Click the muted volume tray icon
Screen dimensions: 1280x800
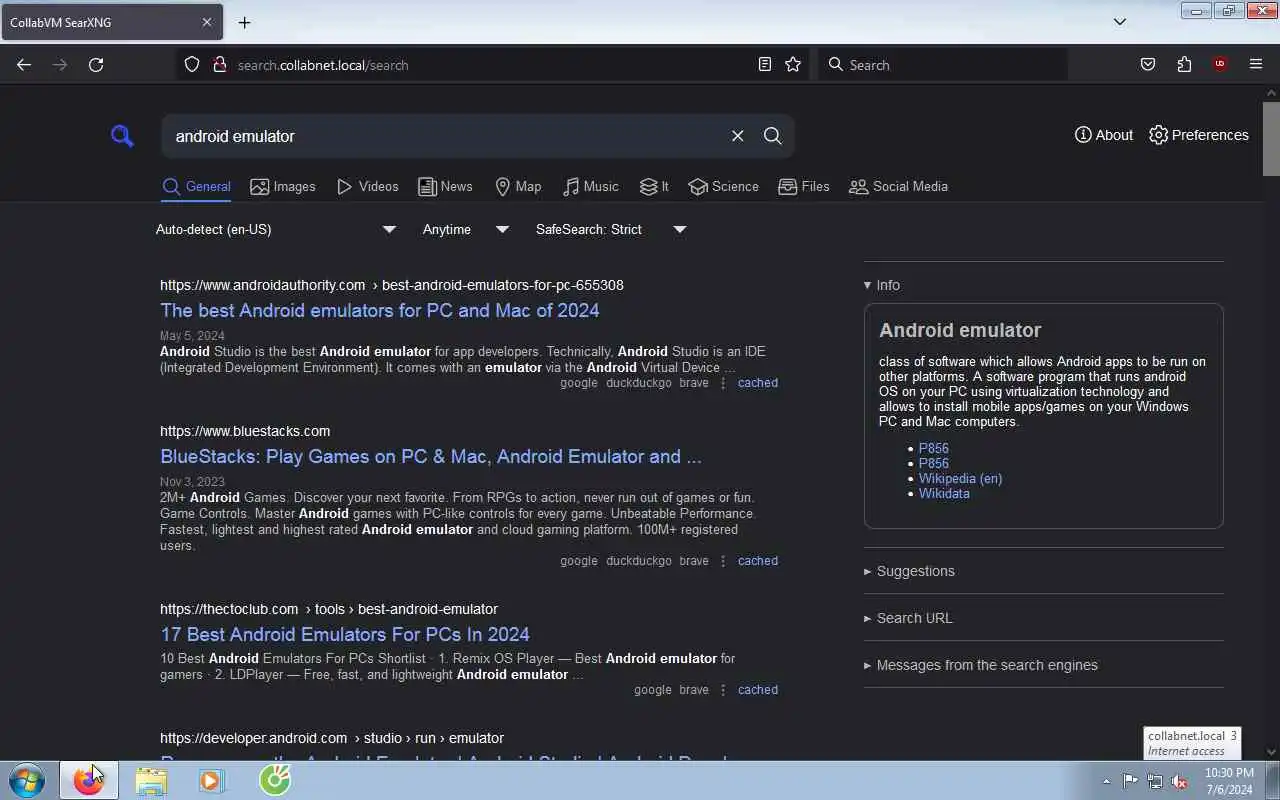(1180, 782)
